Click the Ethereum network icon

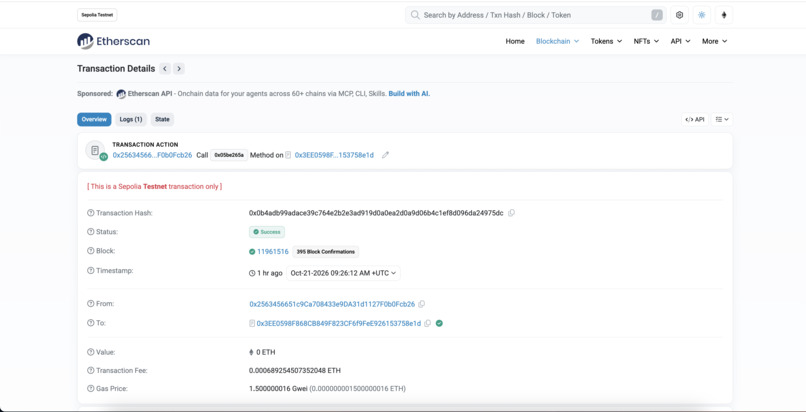point(724,15)
